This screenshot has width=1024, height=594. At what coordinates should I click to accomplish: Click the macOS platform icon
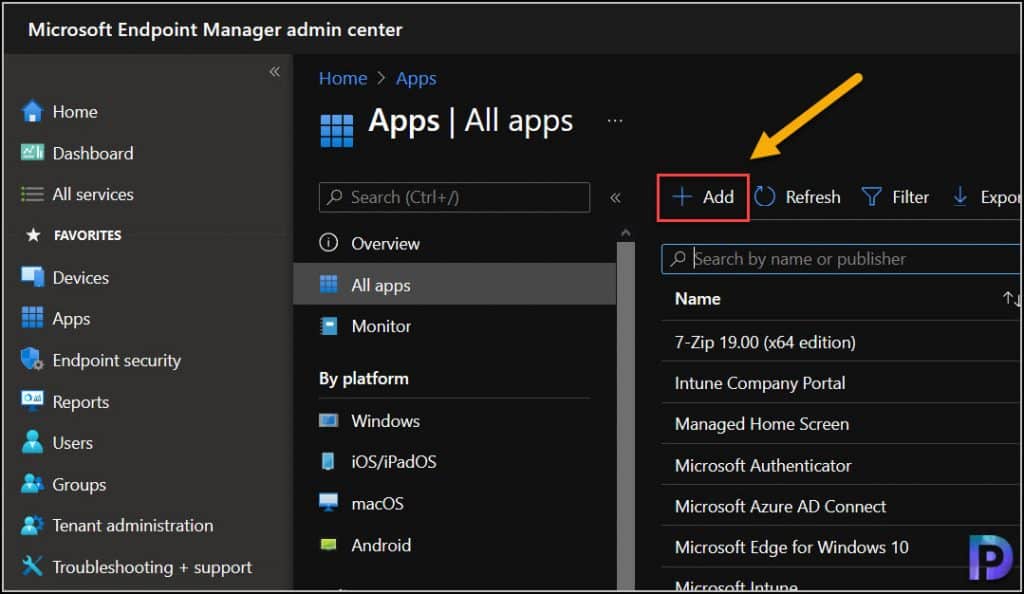pyautogui.click(x=328, y=503)
